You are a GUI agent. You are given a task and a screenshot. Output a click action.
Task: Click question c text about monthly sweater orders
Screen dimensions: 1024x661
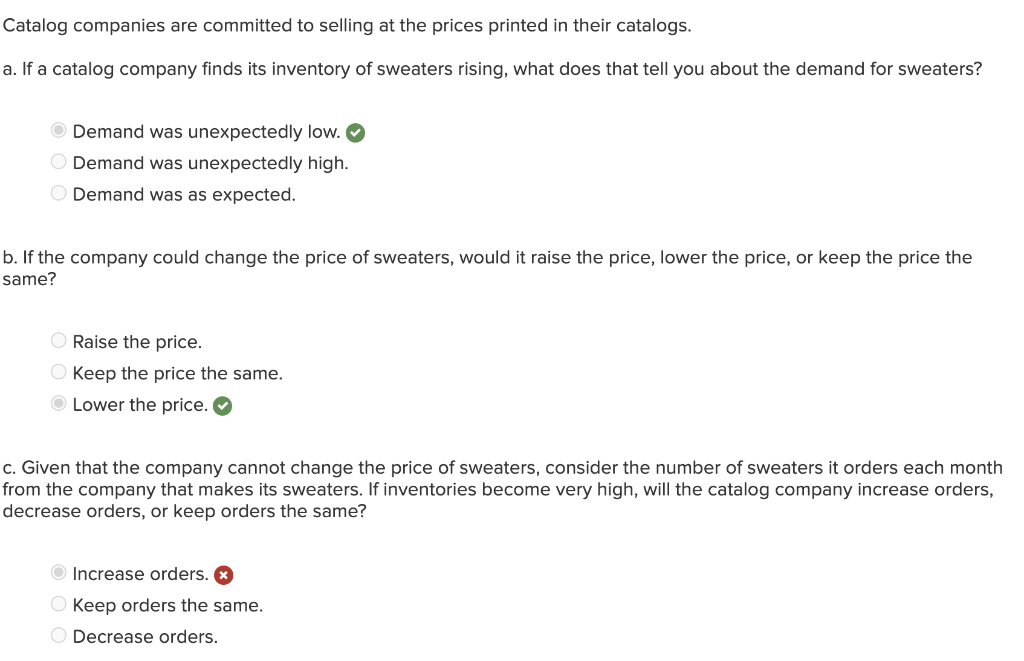coord(500,489)
